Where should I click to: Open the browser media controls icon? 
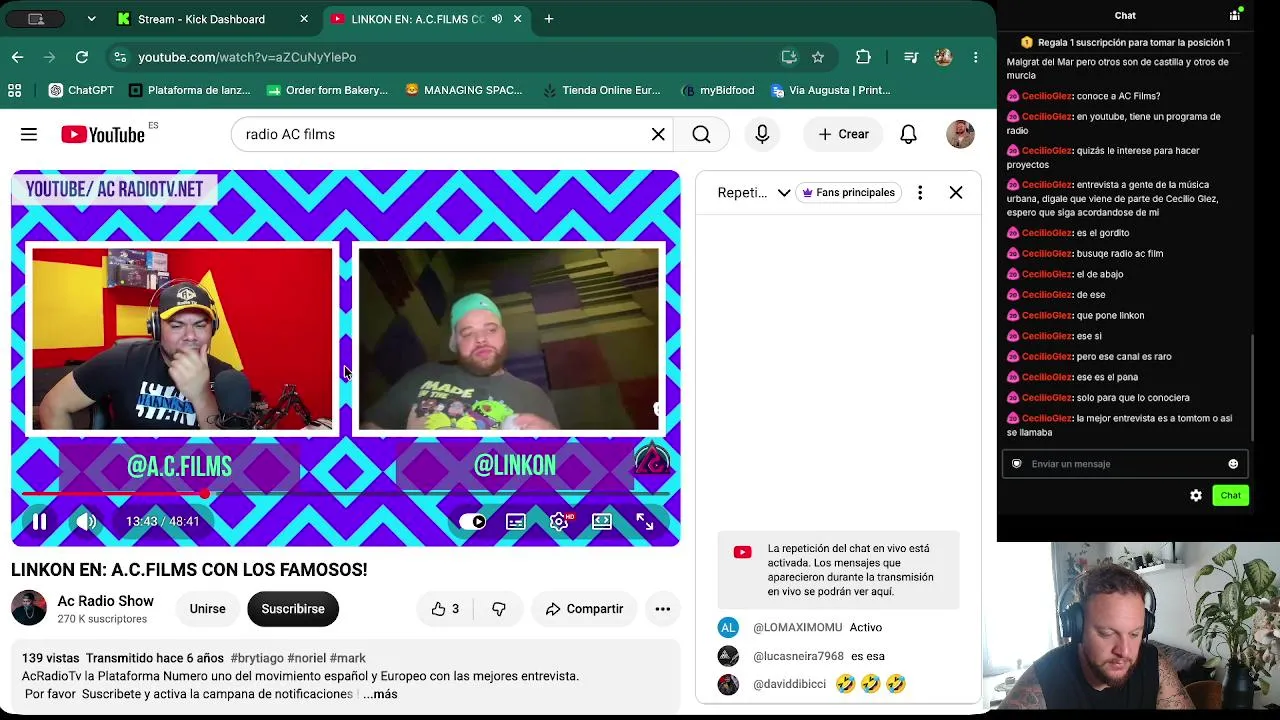[x=910, y=57]
